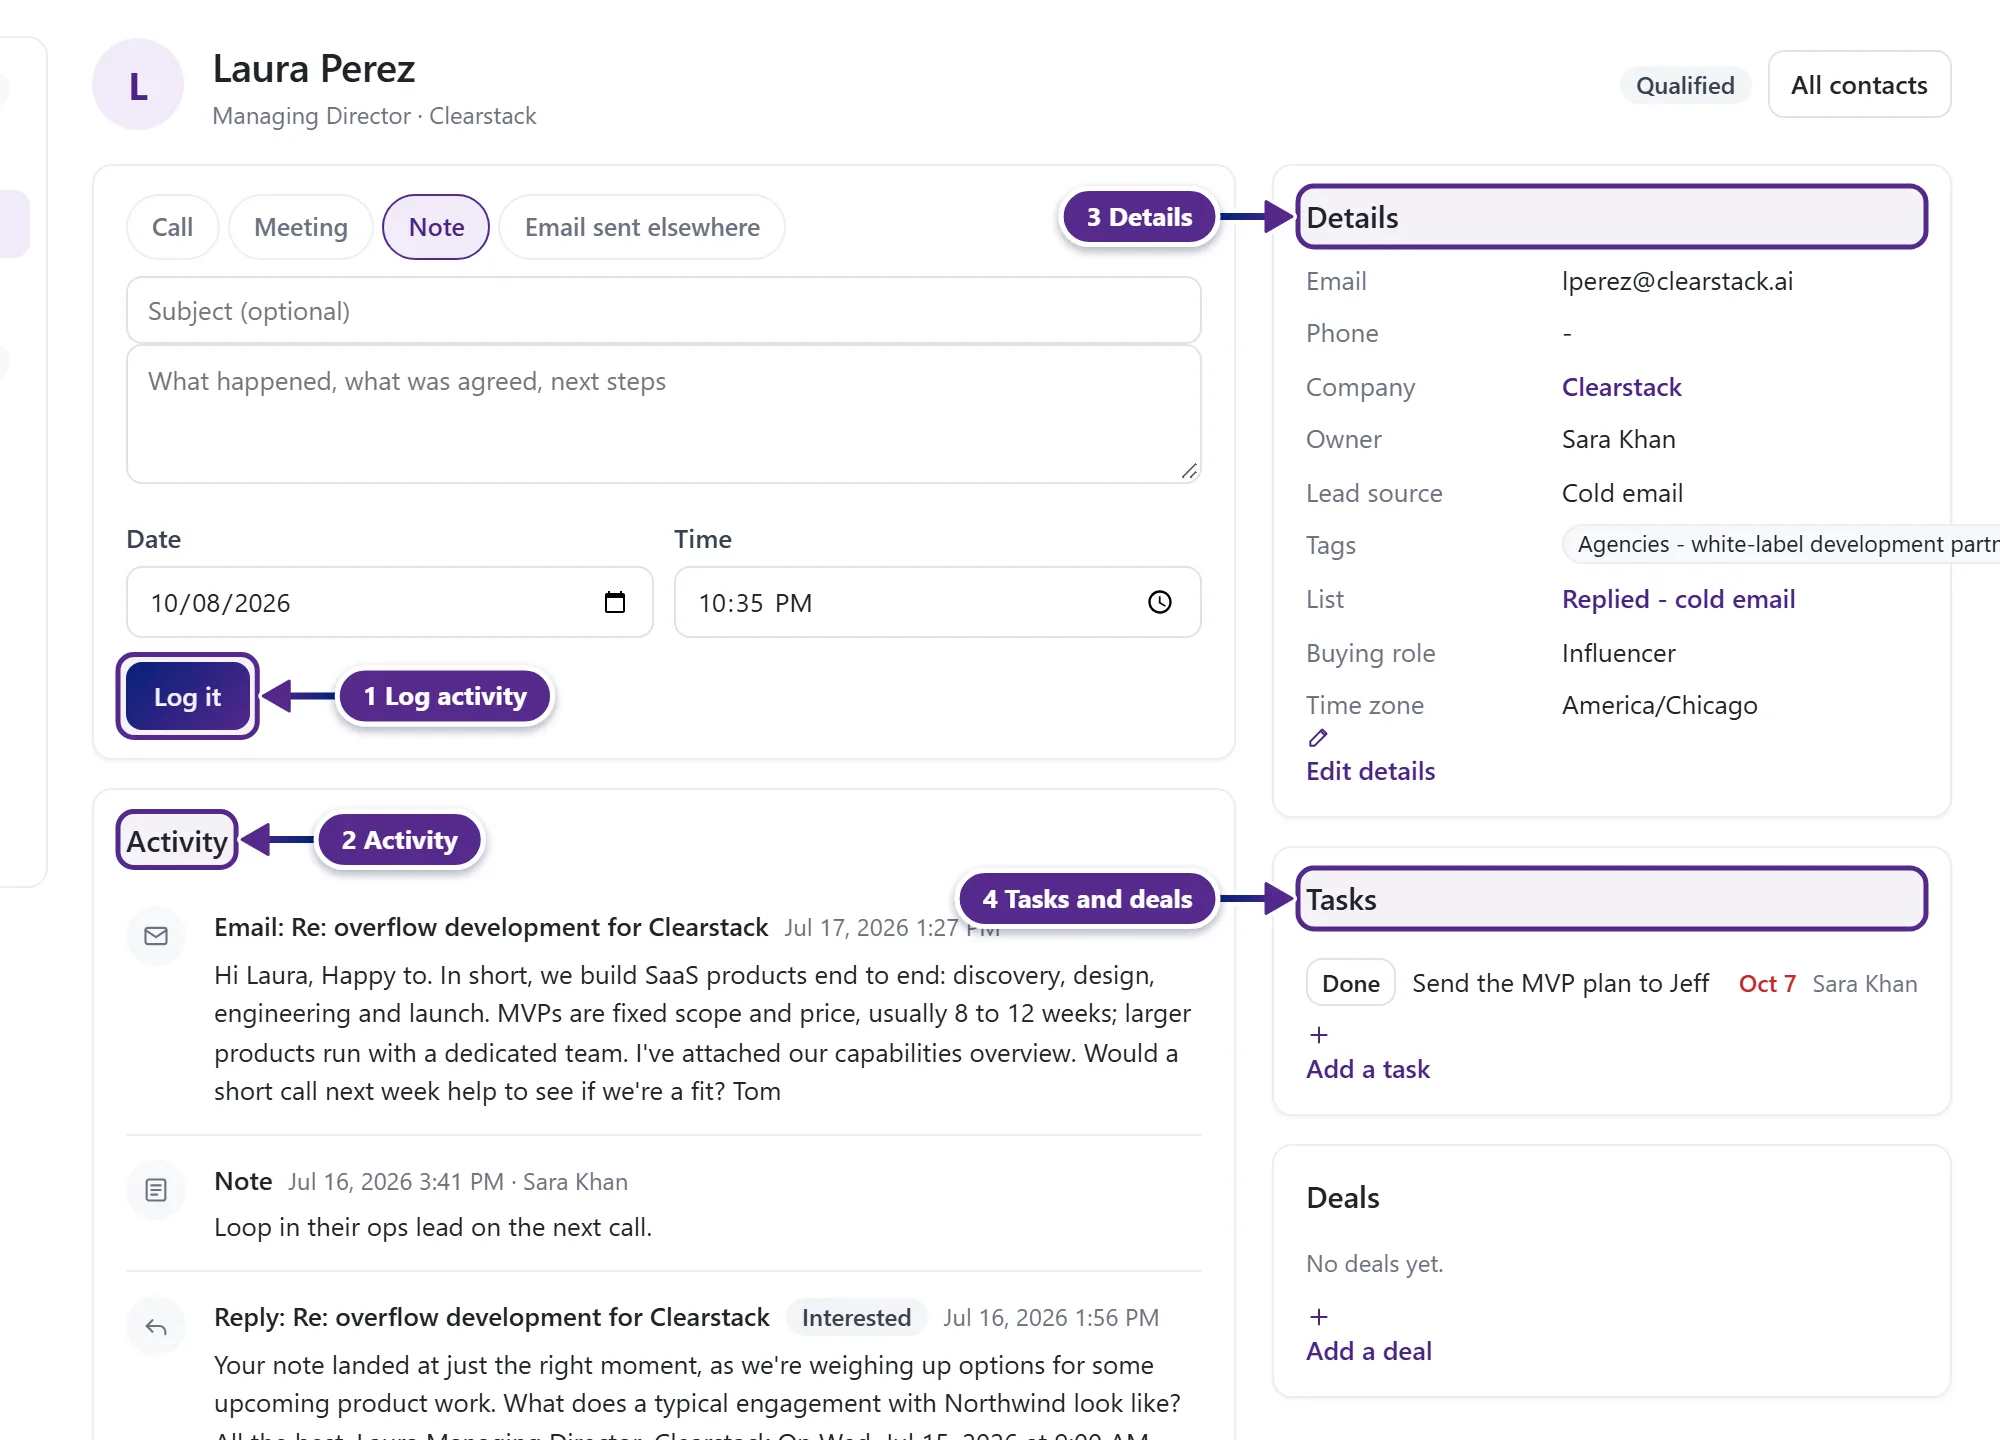Click note text Loop in their ops lead
Screen dimensions: 2000x1440
433,1227
